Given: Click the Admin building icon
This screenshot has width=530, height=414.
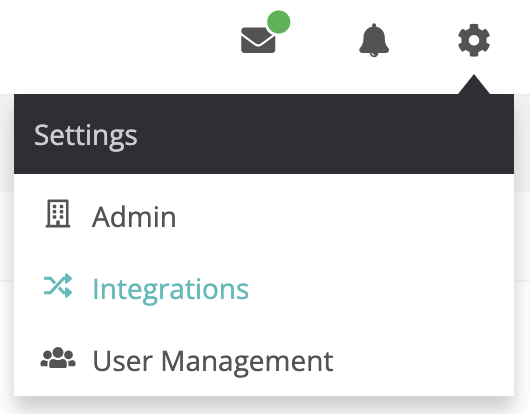Looking at the screenshot, I should click(x=58, y=214).
